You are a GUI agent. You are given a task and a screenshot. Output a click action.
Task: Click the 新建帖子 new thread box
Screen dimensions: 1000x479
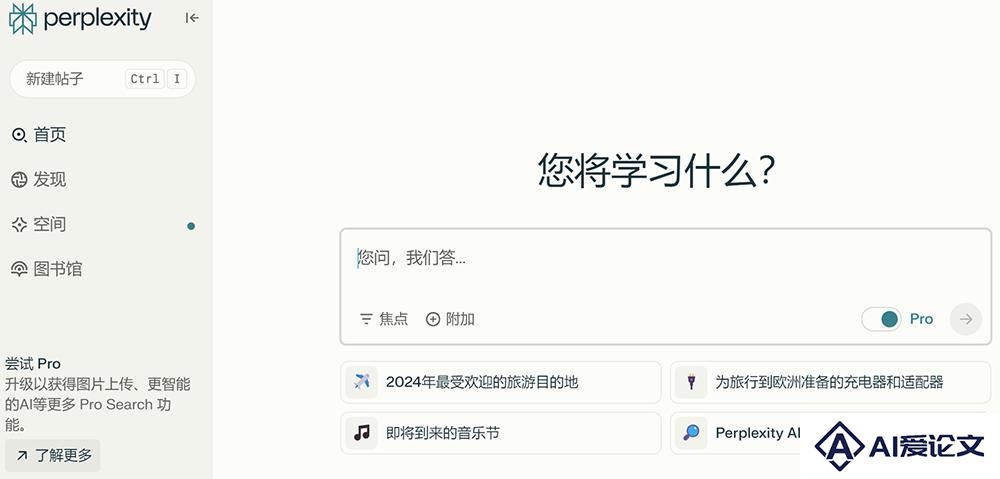[x=102, y=79]
